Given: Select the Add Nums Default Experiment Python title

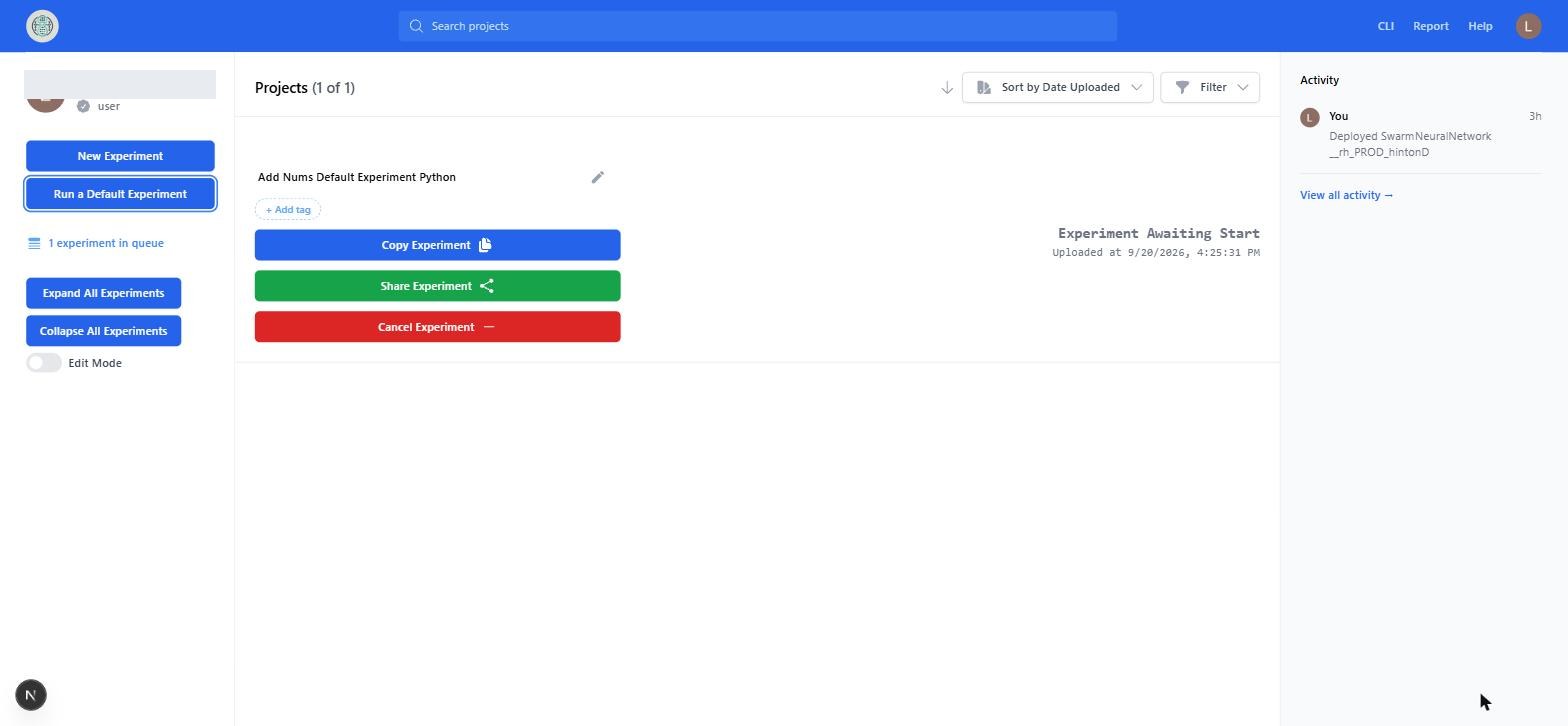Looking at the screenshot, I should [357, 177].
